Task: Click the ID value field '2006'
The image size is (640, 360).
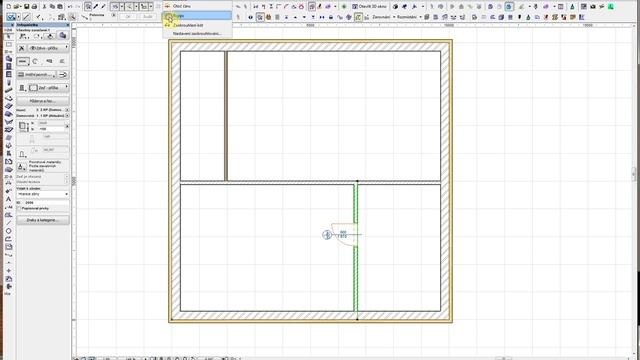Action: 46,202
